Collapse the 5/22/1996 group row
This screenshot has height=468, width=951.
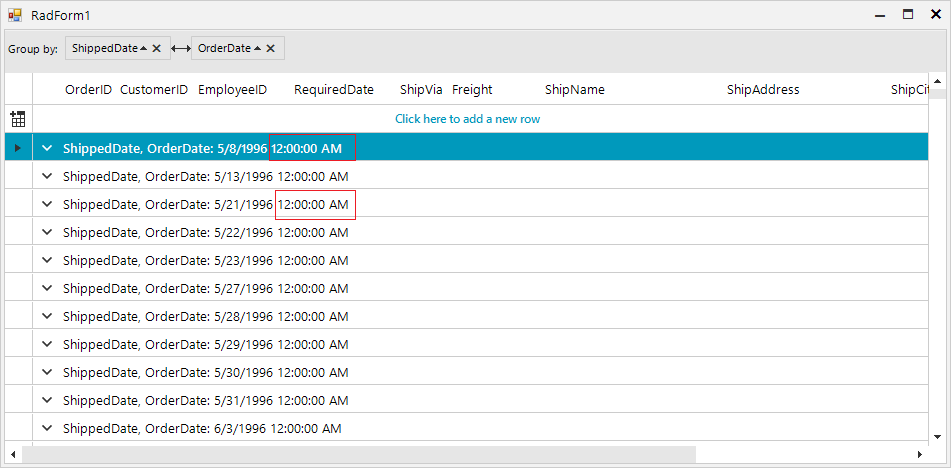(x=47, y=232)
